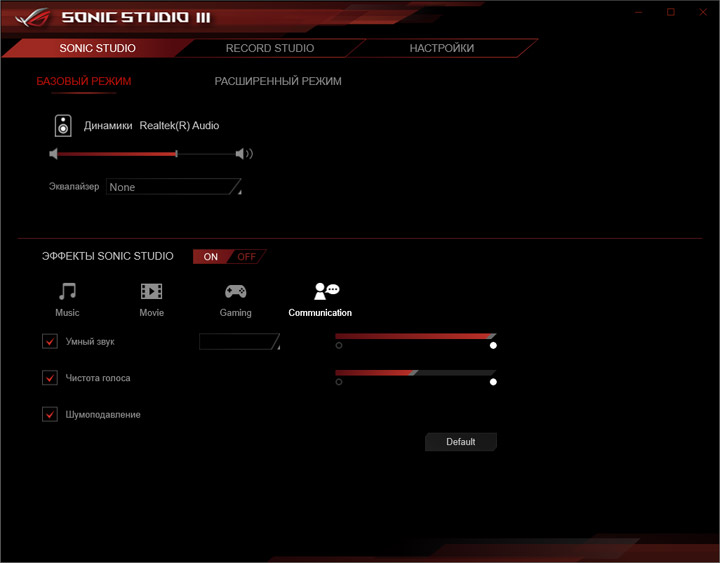Click the Default button
Image resolution: width=720 pixels, height=563 pixels.
[x=461, y=442]
